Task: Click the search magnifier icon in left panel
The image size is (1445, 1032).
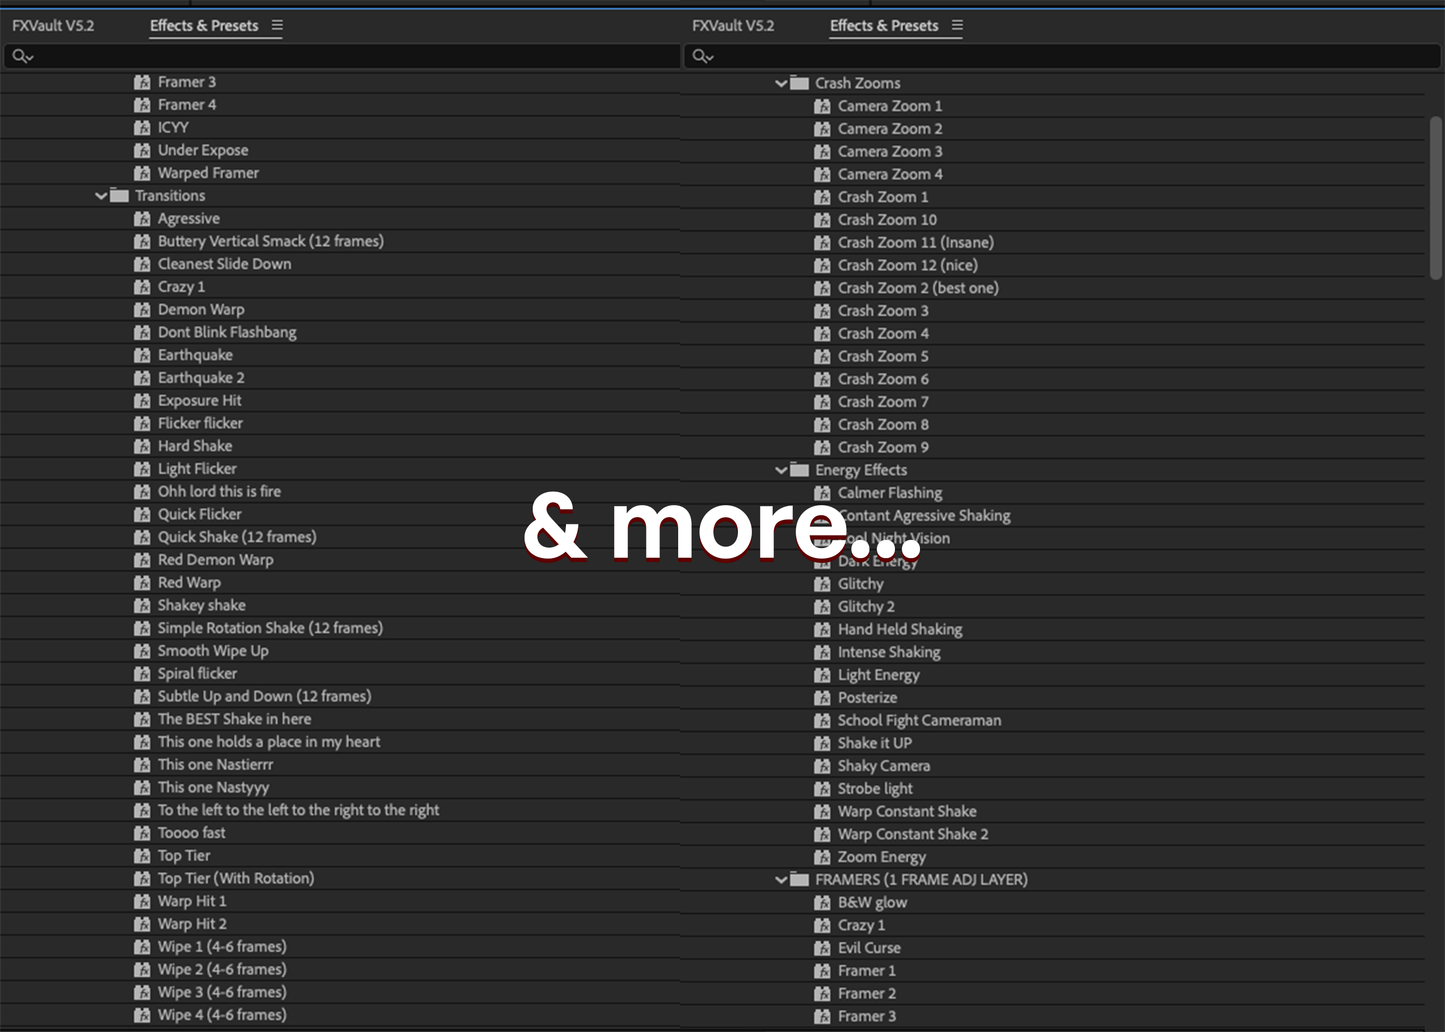Action: (20, 56)
